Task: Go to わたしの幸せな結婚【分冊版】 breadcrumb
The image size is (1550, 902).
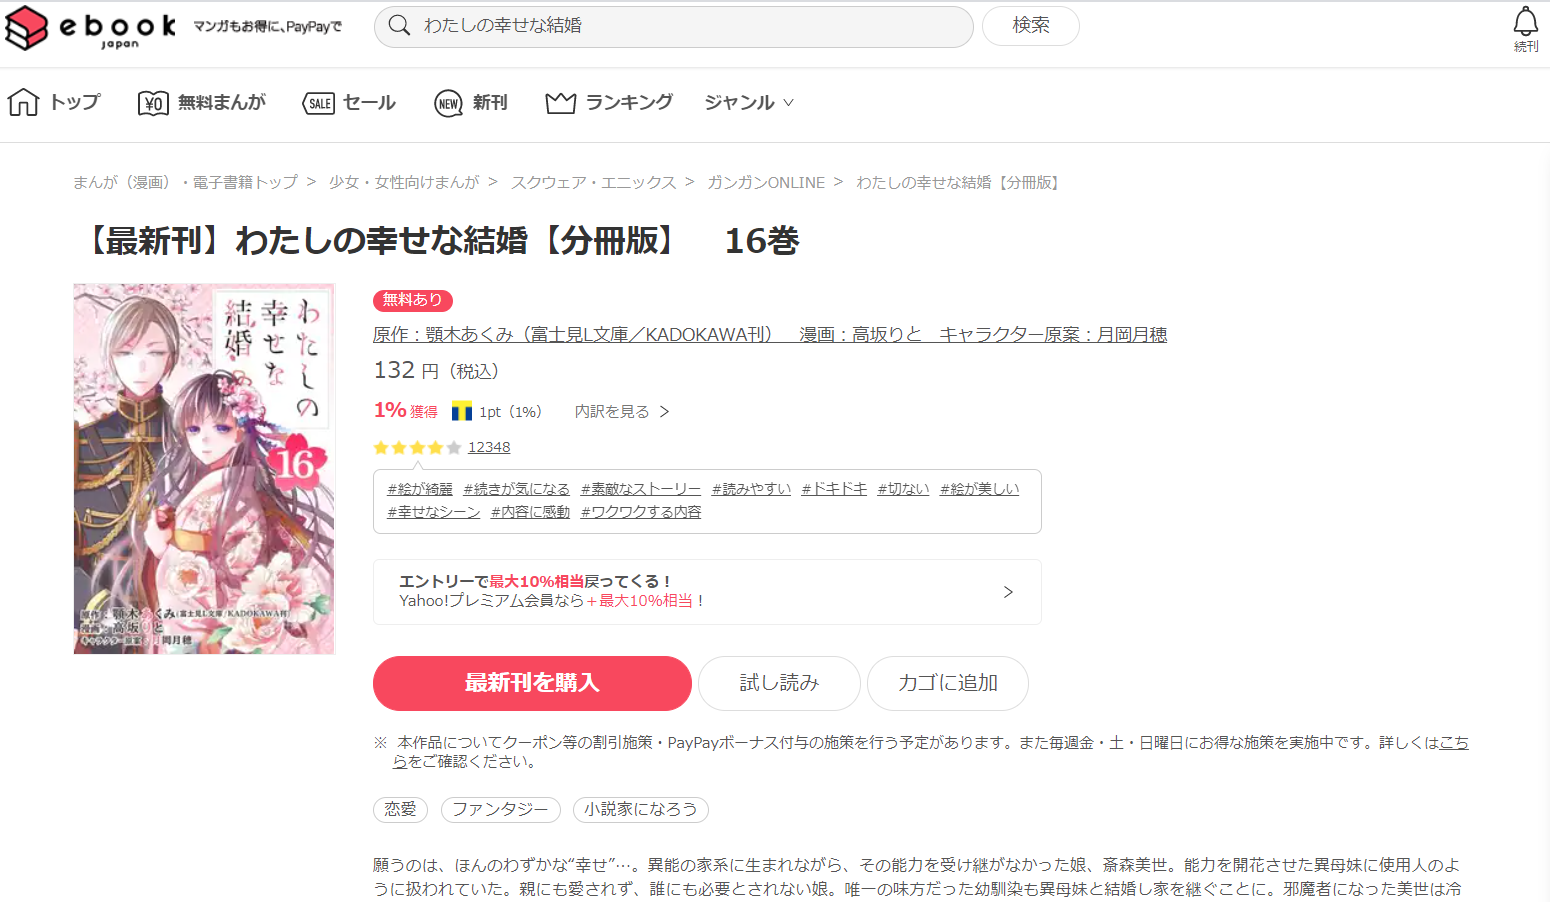Action: click(960, 182)
